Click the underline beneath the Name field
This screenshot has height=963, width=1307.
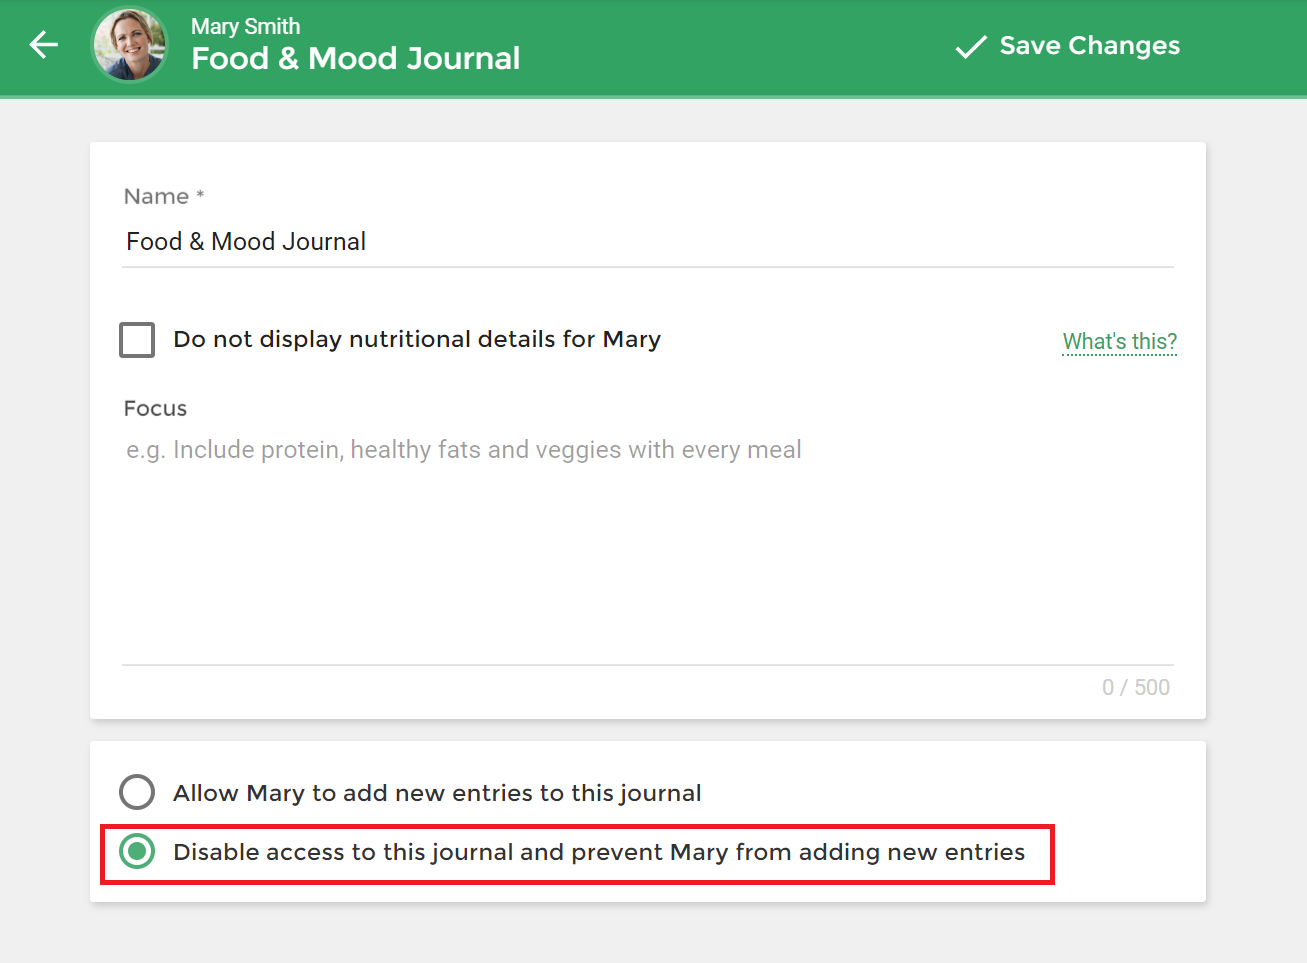coord(648,267)
